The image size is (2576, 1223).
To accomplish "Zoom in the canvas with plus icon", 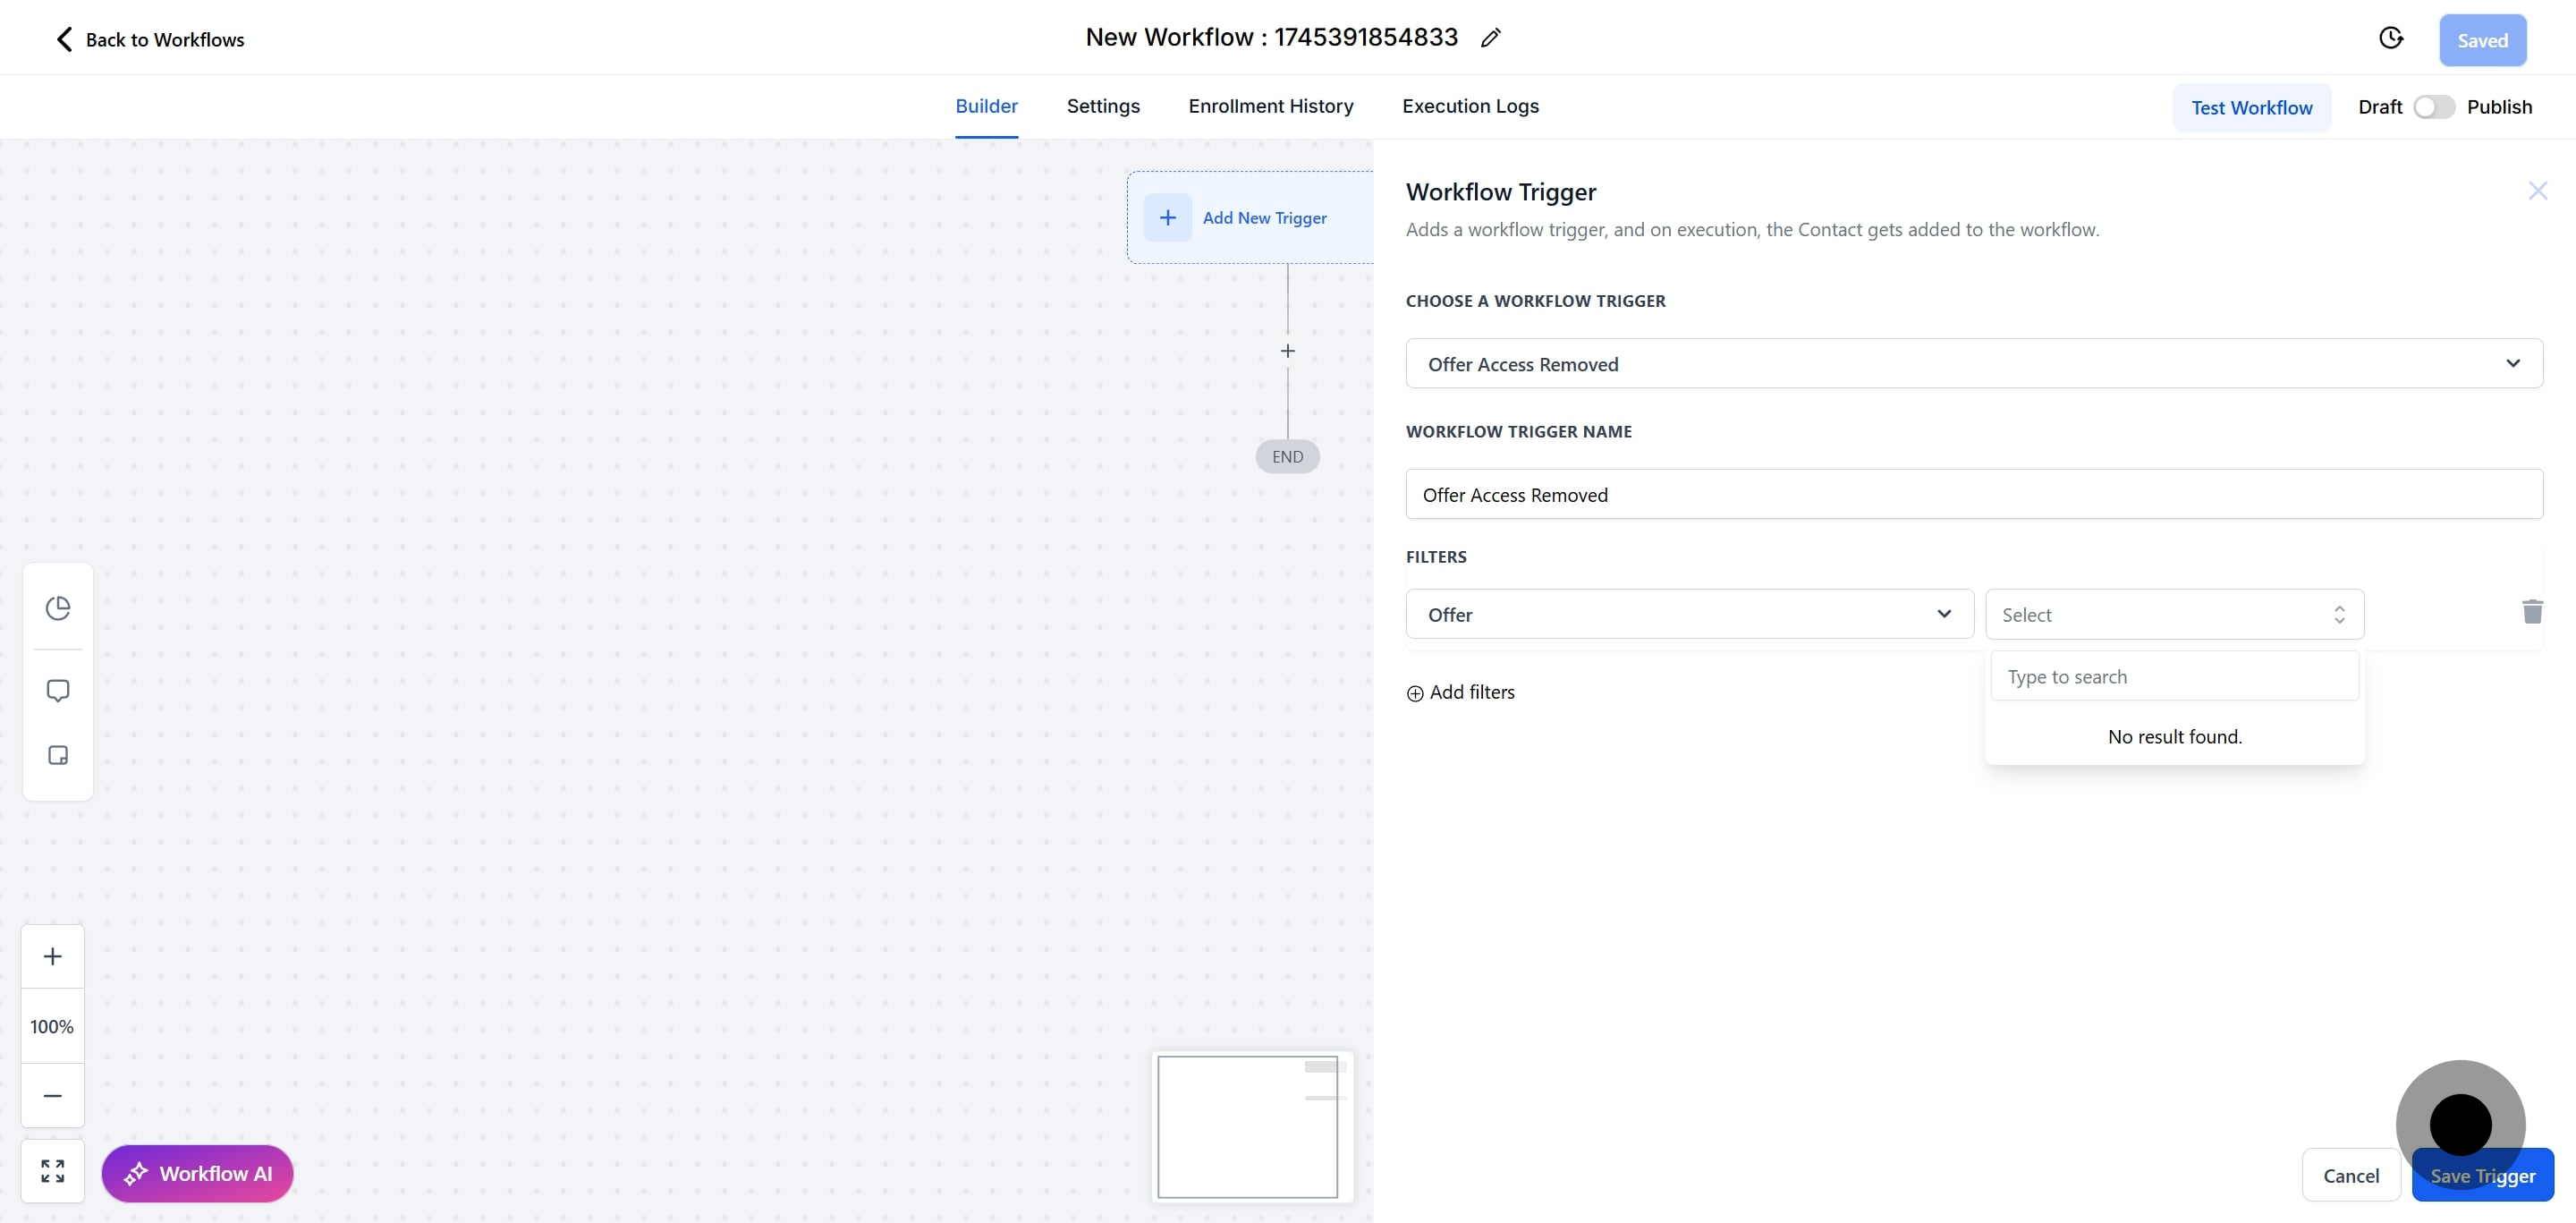I will 53,956.
